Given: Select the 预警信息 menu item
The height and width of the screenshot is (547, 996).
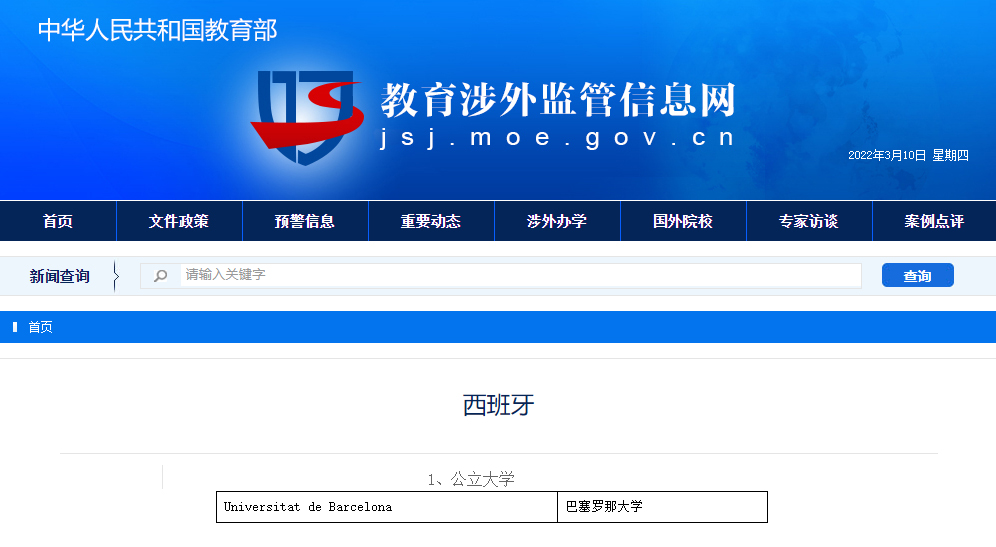Looking at the screenshot, I should (305, 221).
